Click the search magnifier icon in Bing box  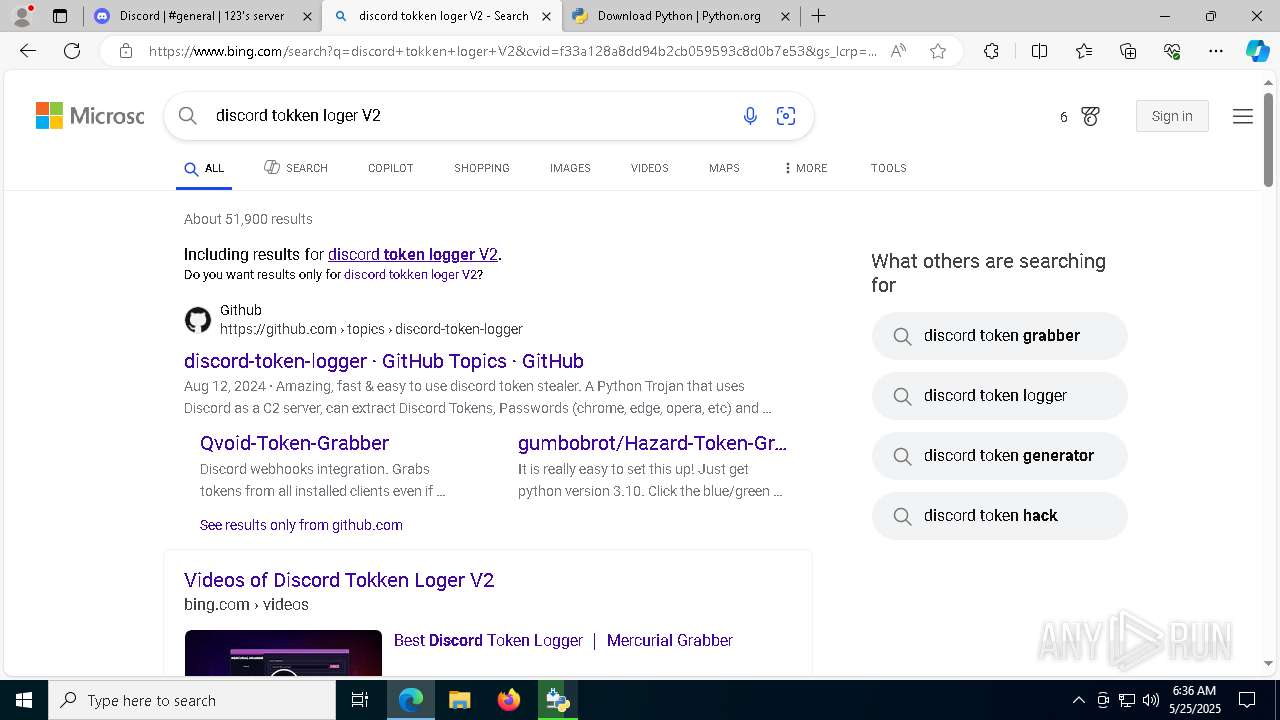point(187,116)
